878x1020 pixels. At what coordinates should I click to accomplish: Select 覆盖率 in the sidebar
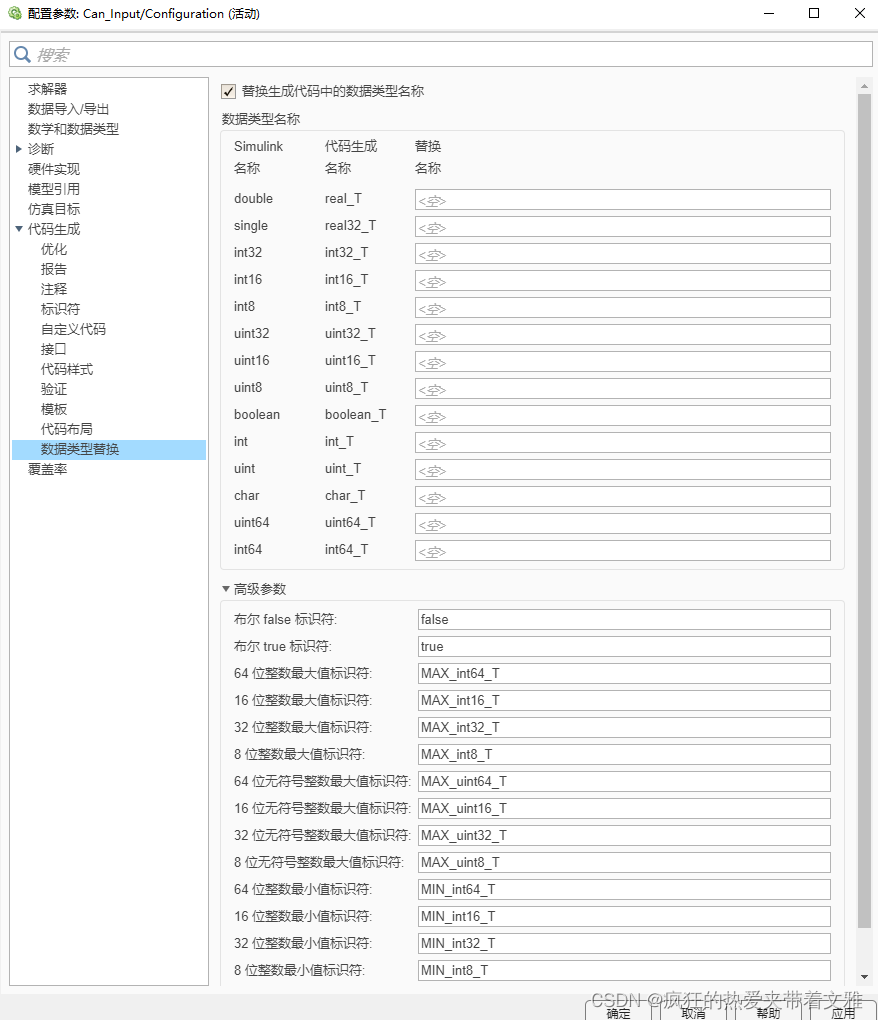pos(46,468)
